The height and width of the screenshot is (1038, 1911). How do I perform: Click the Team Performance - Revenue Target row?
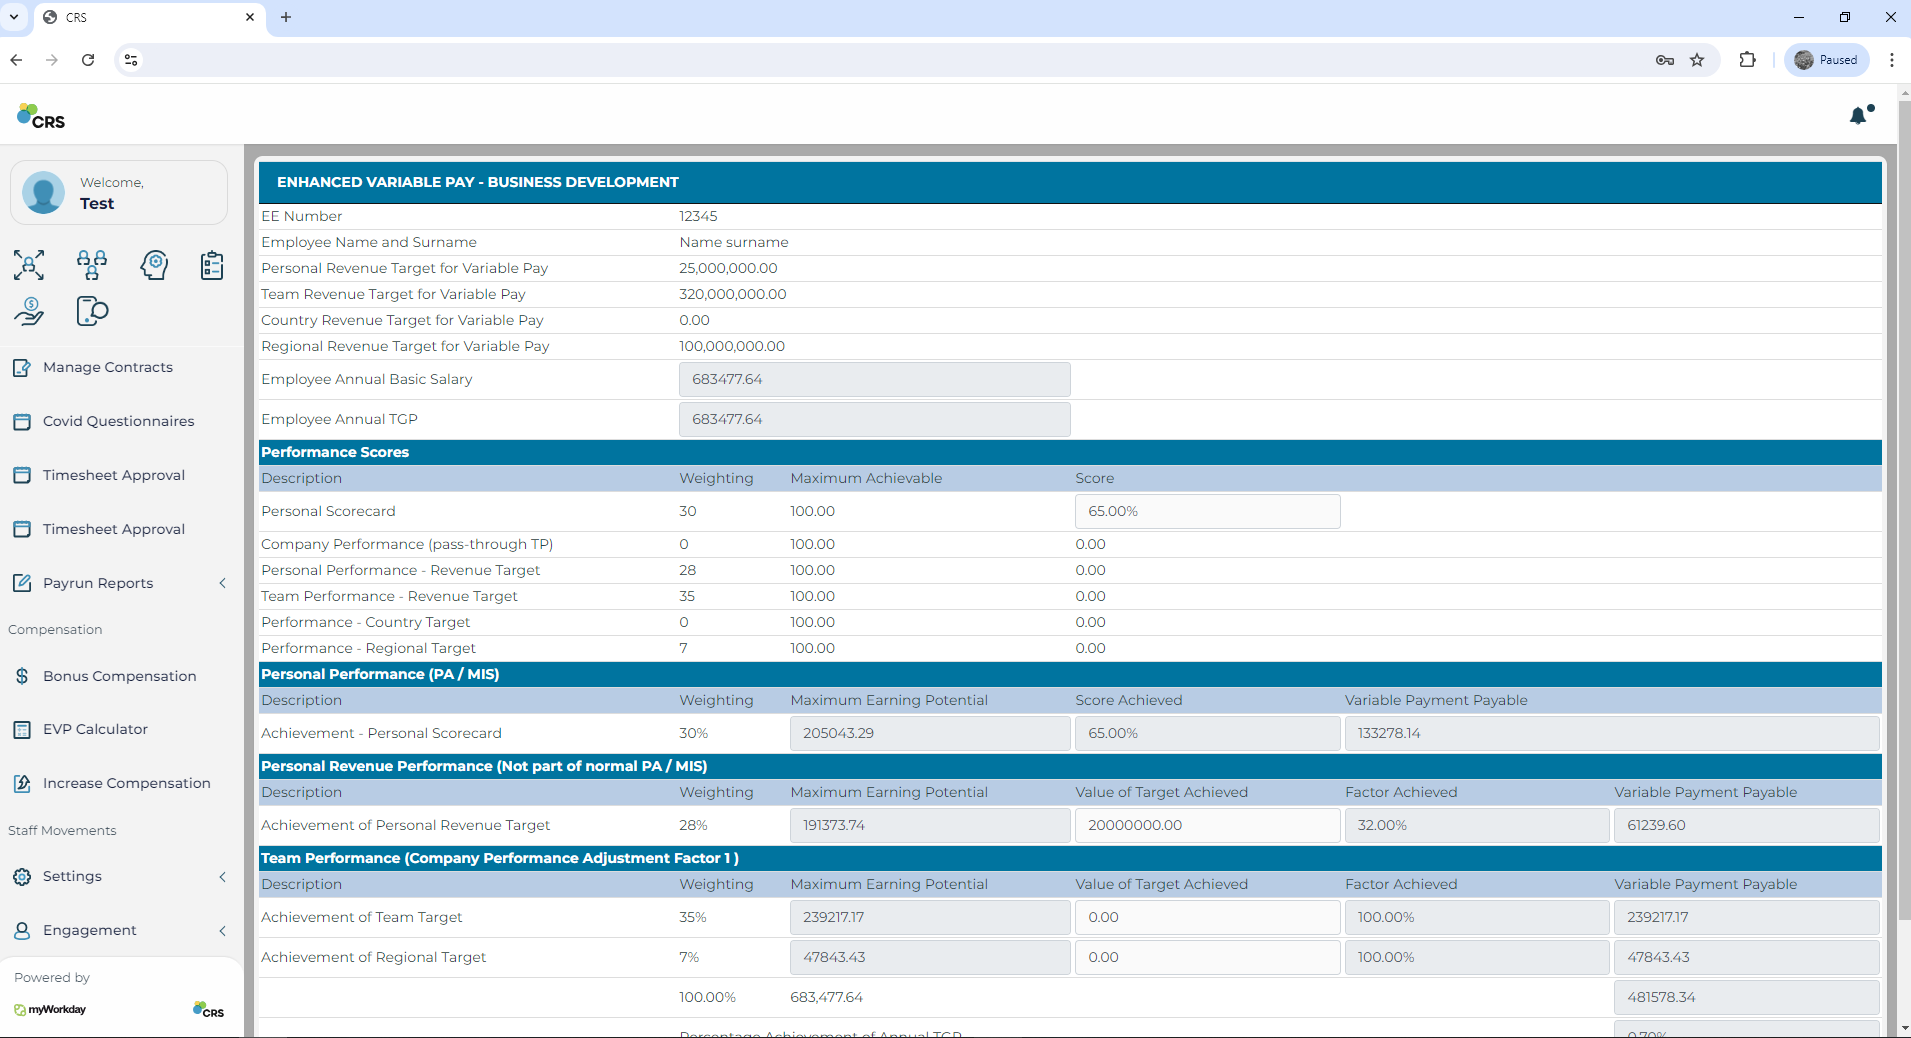pyautogui.click(x=1070, y=596)
